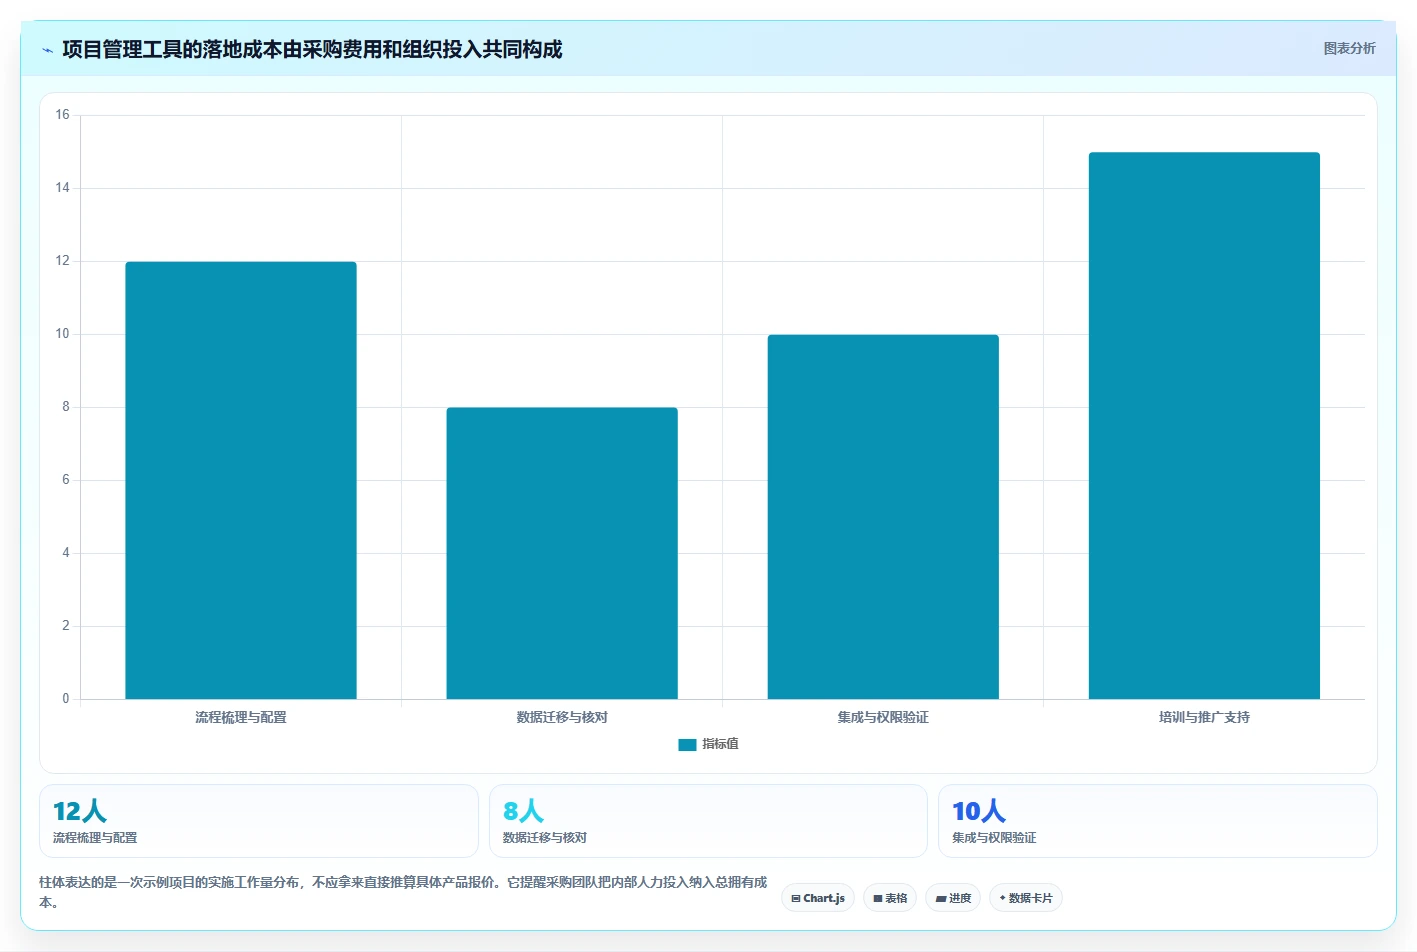This screenshot has height=952, width=1417.
Task: Click the 10人 value text
Action: [979, 811]
